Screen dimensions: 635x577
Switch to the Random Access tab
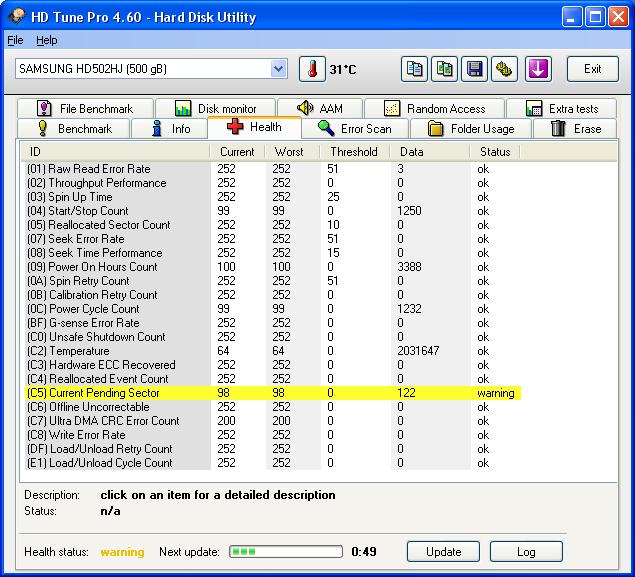click(434, 109)
